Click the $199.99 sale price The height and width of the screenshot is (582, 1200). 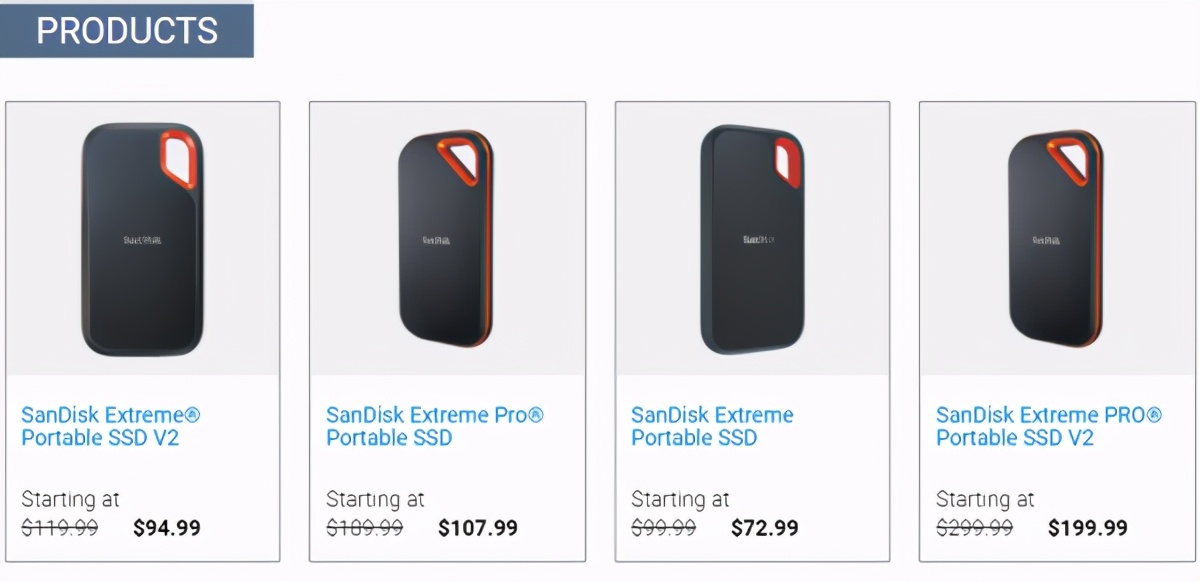click(1088, 528)
